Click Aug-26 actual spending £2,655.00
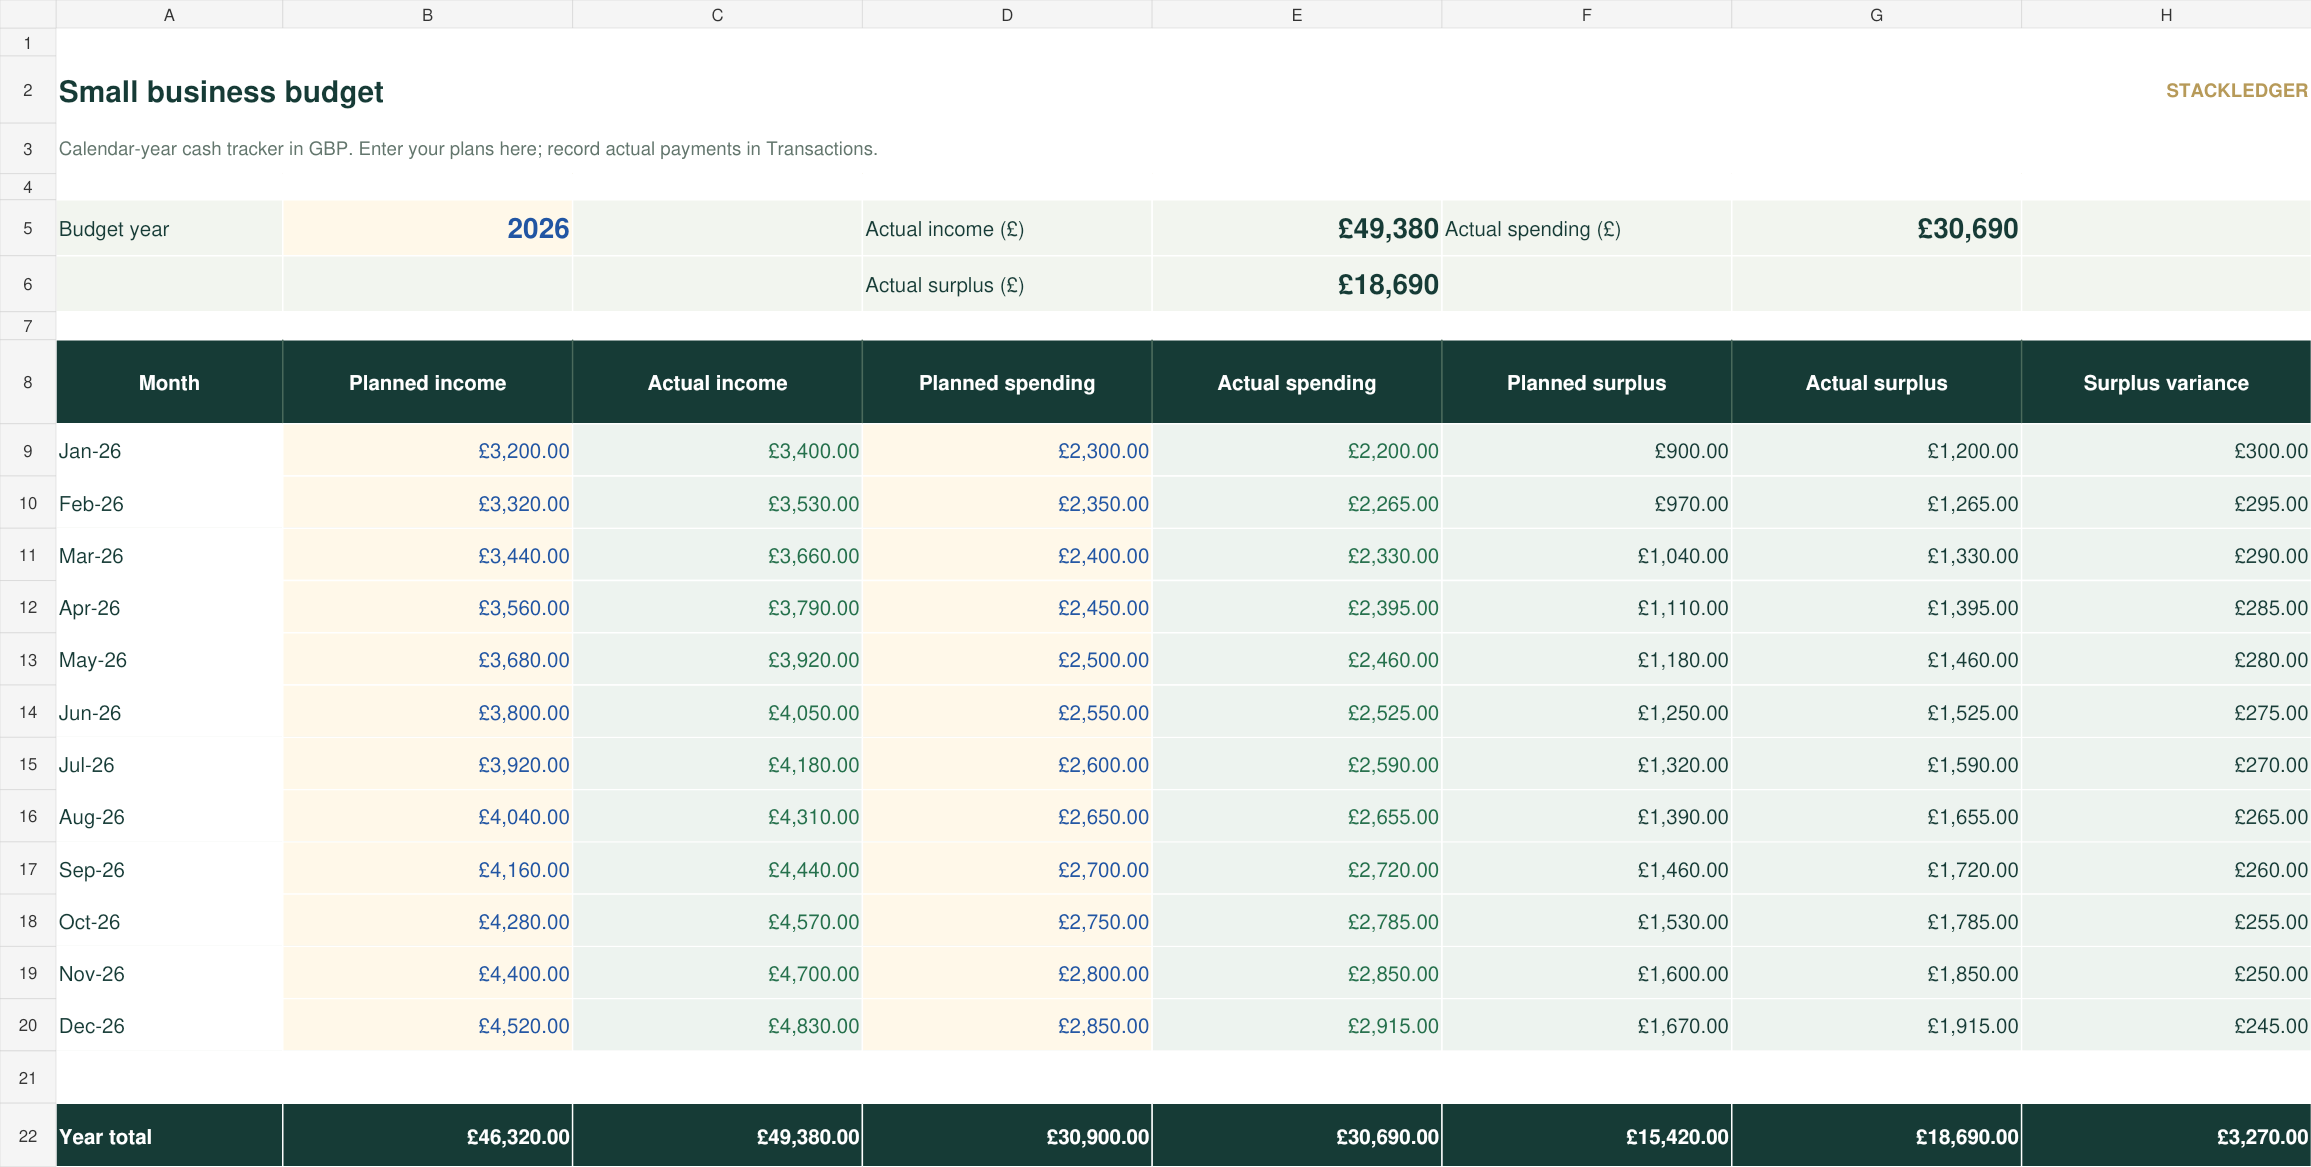The image size is (2311, 1167). (x=1296, y=817)
